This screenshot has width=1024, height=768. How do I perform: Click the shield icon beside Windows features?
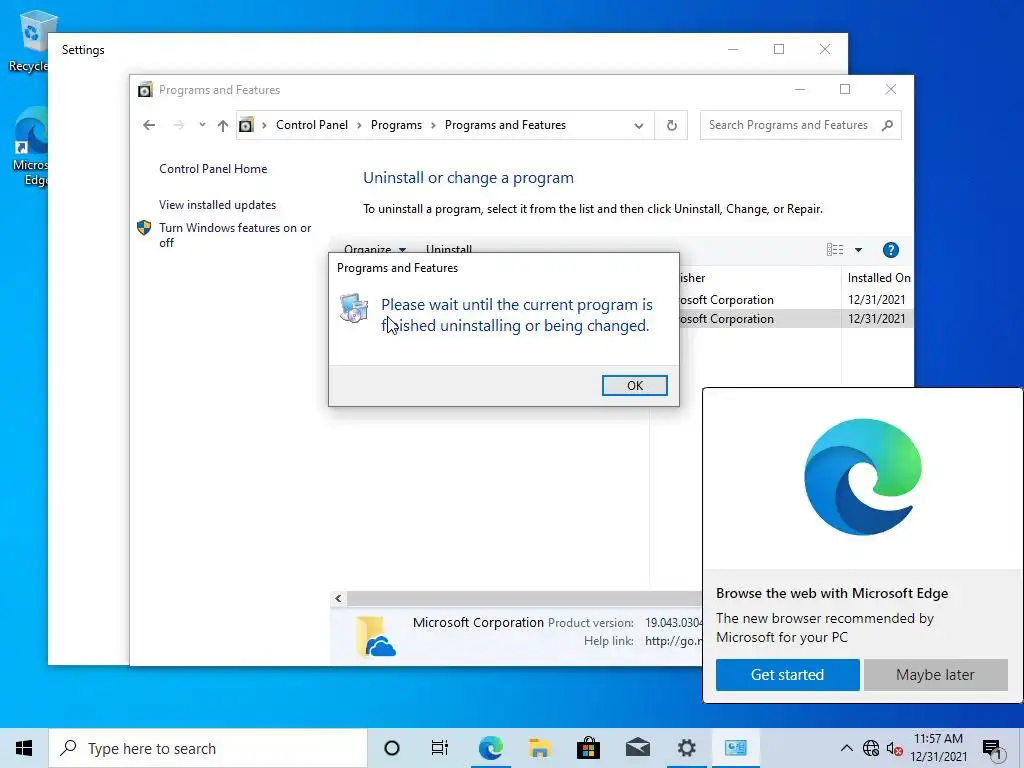click(144, 228)
